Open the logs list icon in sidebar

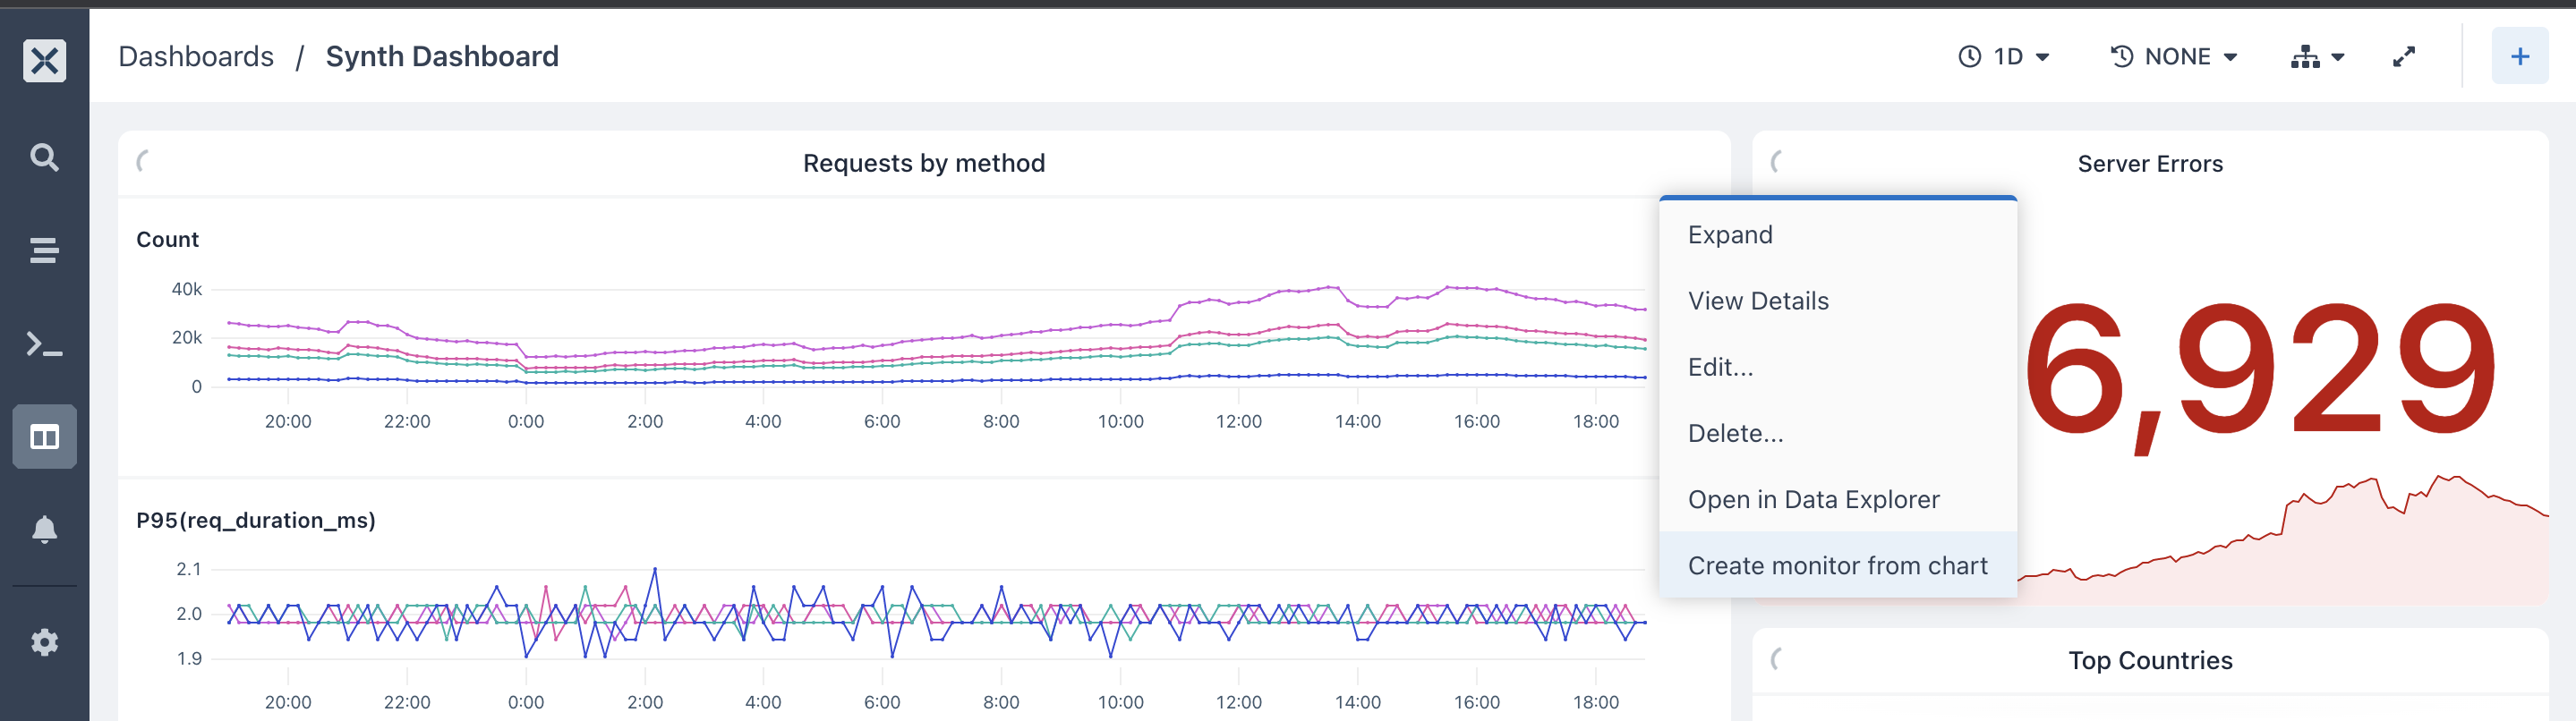44,250
